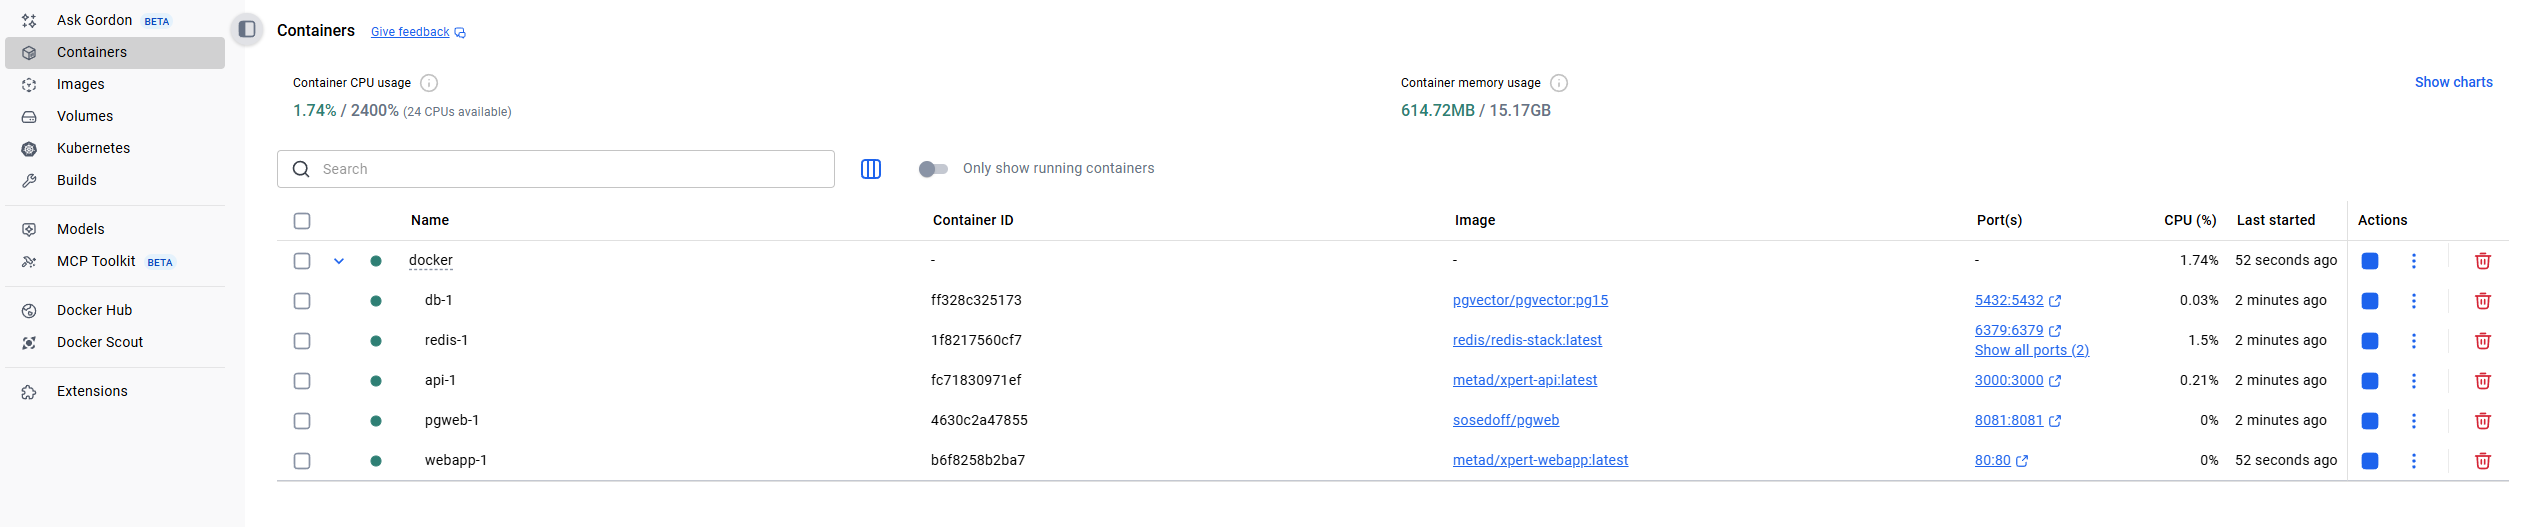This screenshot has height=527, width=2532.
Task: Open Ask Gordon in sidebar
Action: (114, 20)
